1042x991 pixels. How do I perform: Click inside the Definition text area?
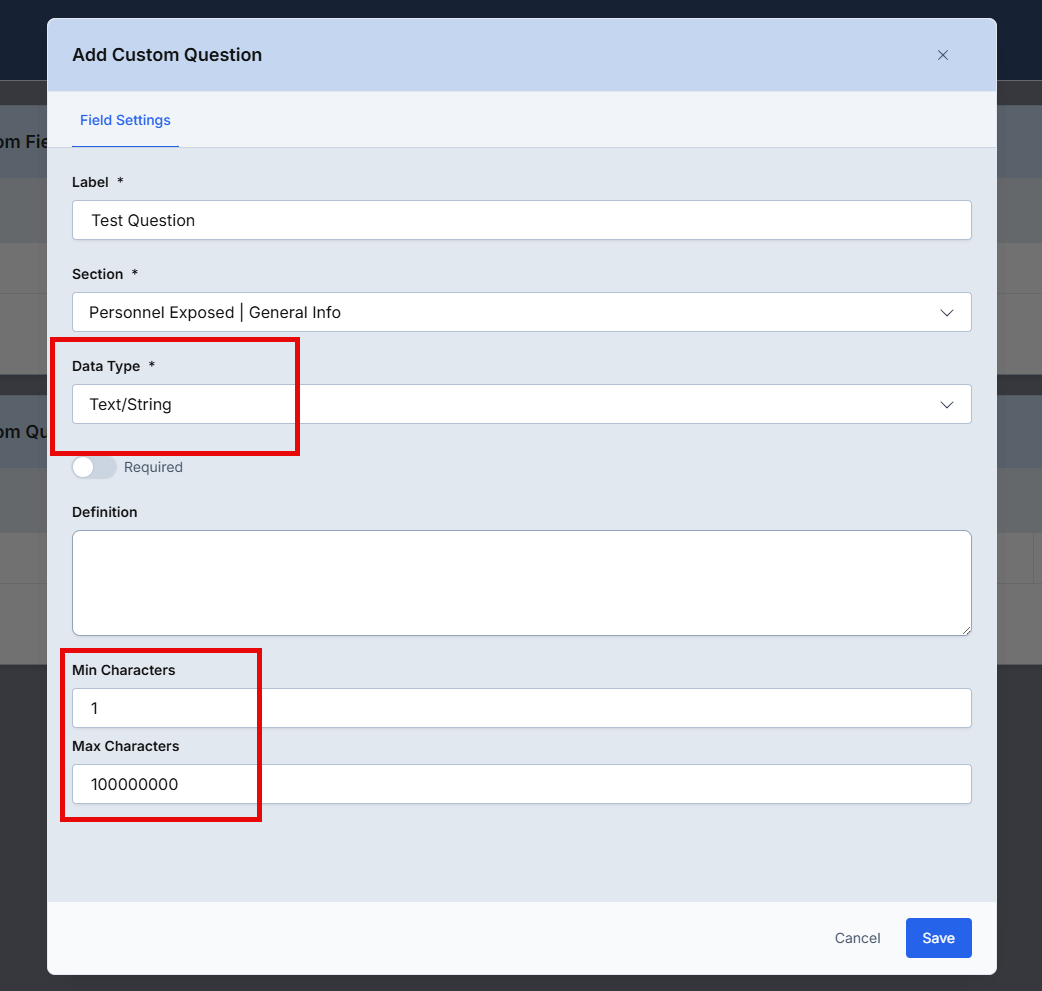coord(520,582)
